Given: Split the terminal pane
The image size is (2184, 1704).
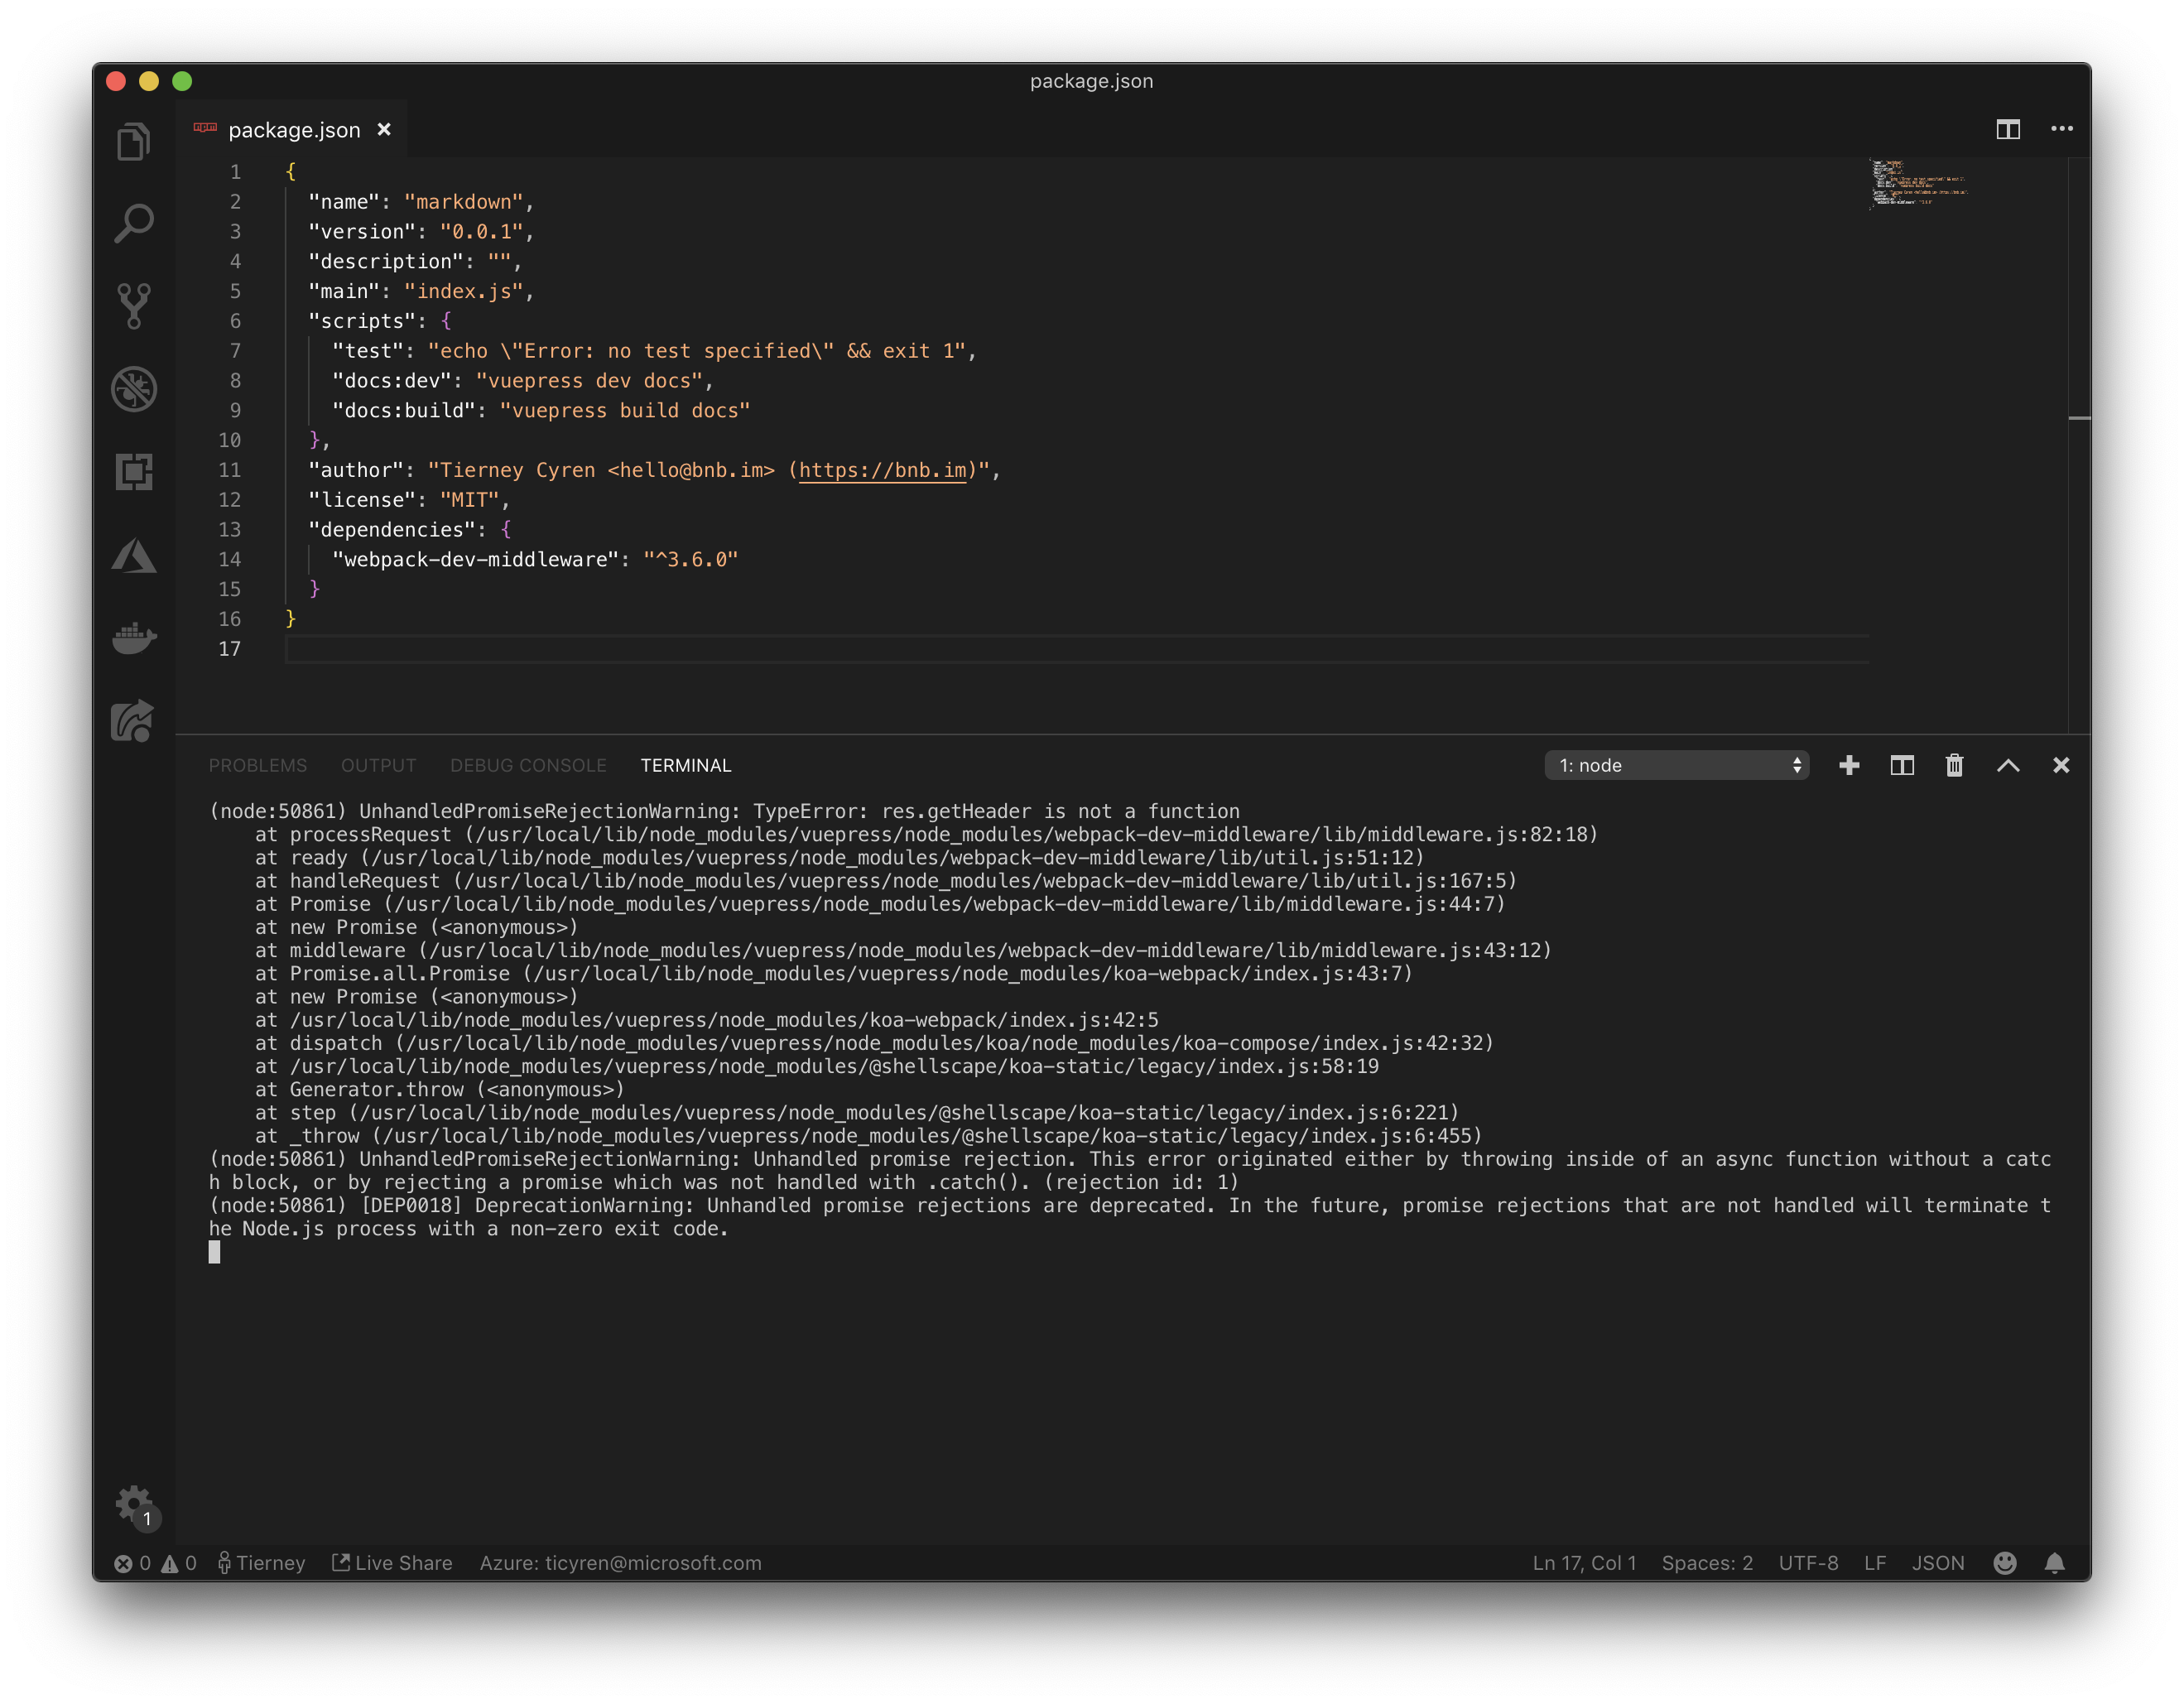Looking at the screenshot, I should [x=1901, y=765].
